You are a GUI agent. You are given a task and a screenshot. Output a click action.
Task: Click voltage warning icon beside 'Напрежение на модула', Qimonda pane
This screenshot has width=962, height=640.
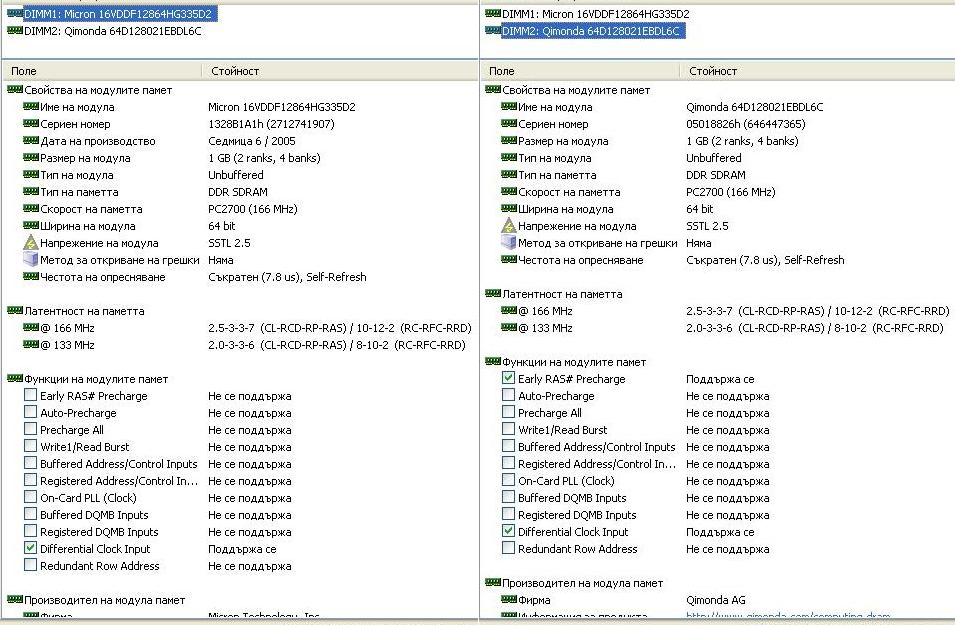point(509,226)
